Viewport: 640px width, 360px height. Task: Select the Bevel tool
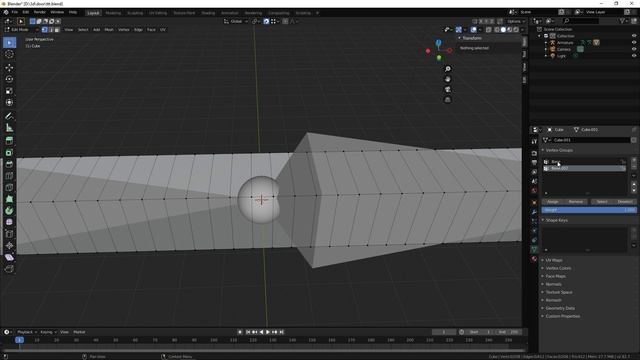(x=9, y=164)
